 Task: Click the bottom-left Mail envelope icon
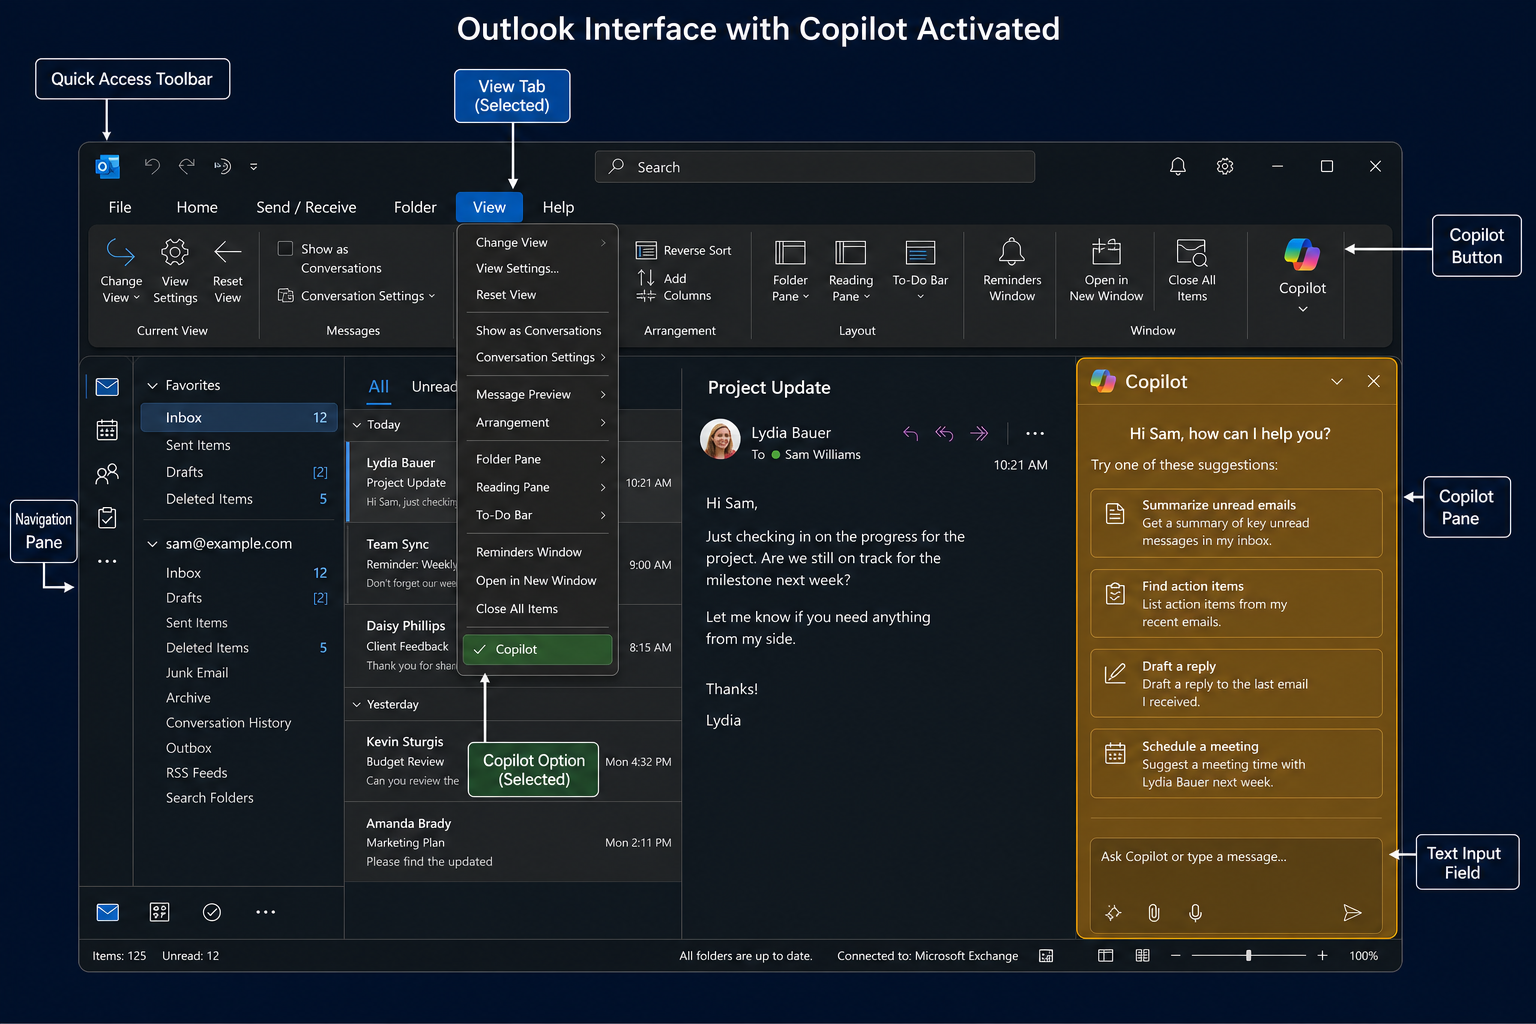point(108,912)
